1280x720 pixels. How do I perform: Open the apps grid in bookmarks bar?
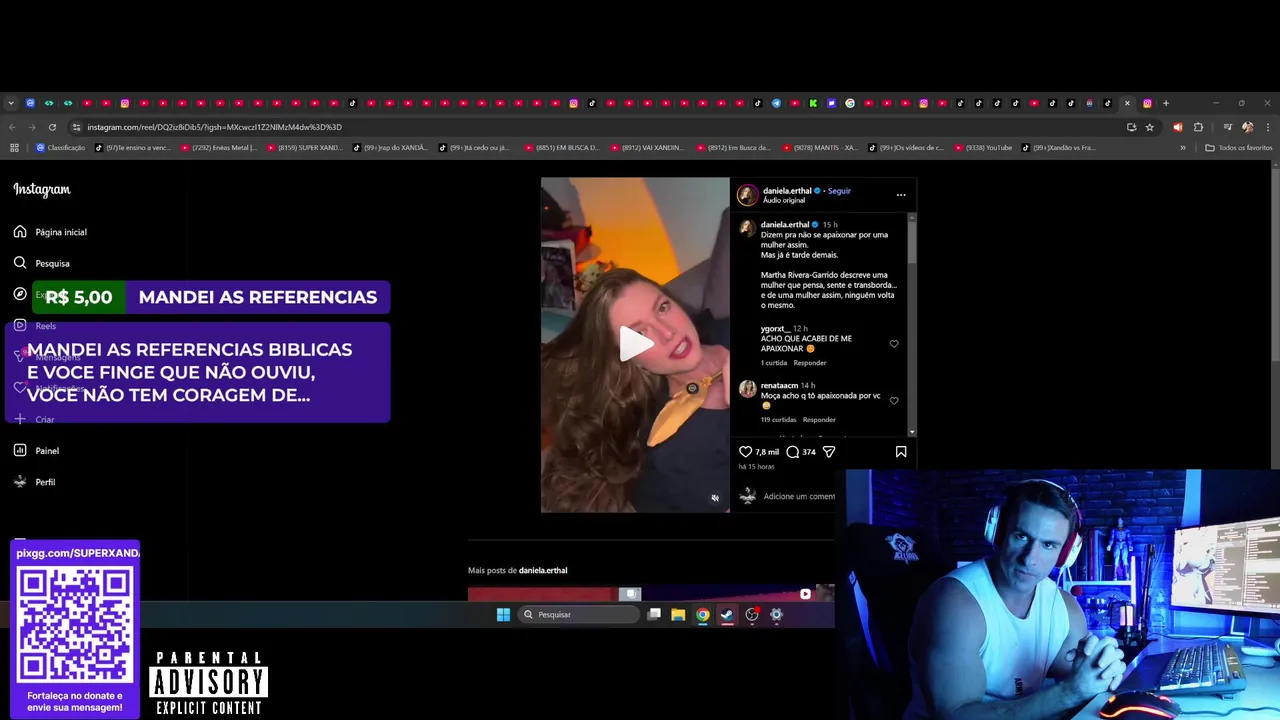pos(14,148)
